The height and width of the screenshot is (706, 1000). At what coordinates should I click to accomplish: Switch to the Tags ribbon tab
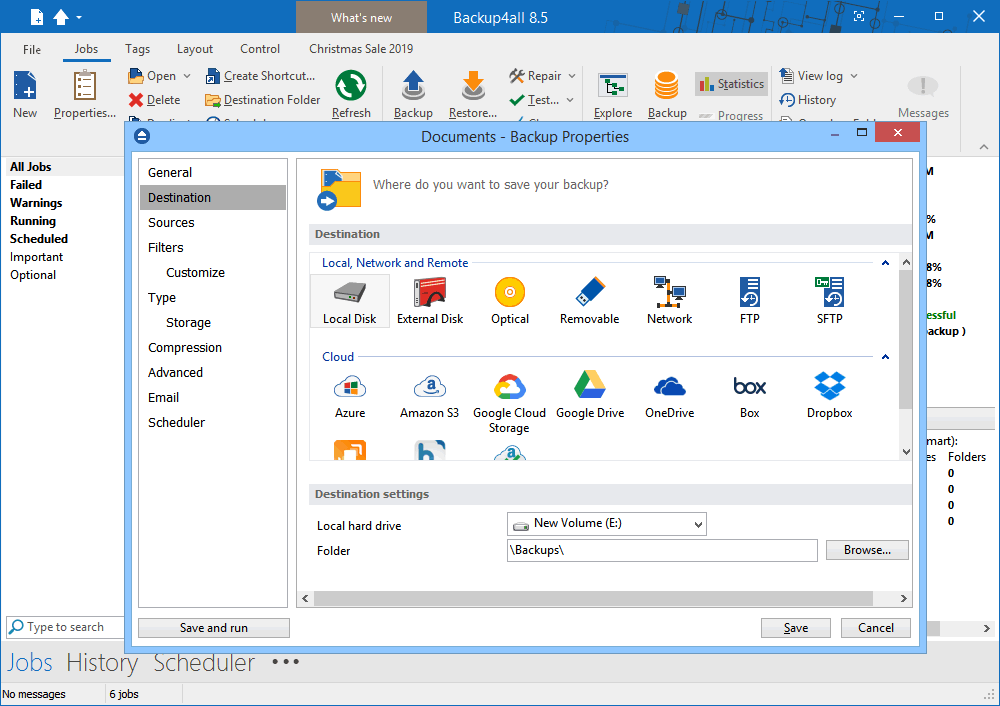point(137,49)
